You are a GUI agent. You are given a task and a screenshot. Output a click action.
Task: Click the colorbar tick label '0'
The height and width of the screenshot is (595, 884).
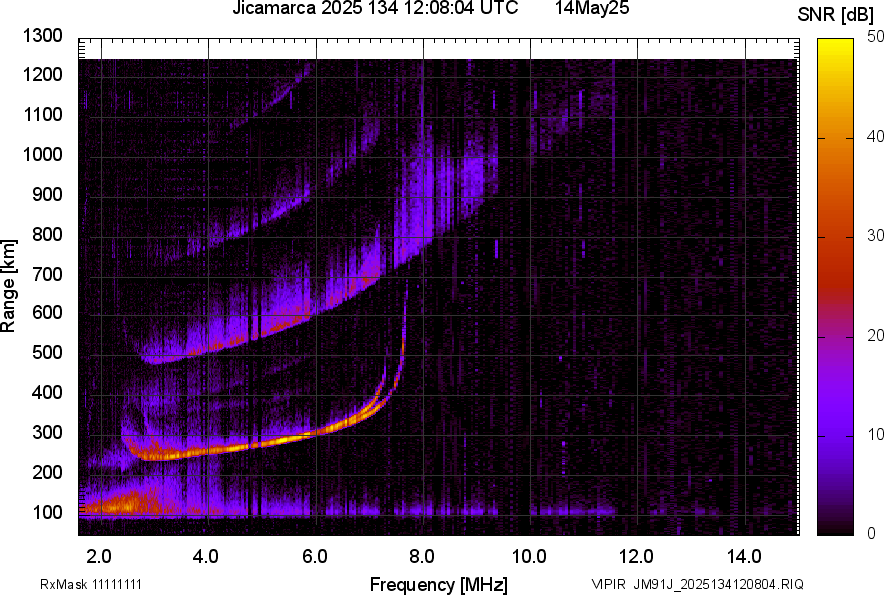click(872, 533)
